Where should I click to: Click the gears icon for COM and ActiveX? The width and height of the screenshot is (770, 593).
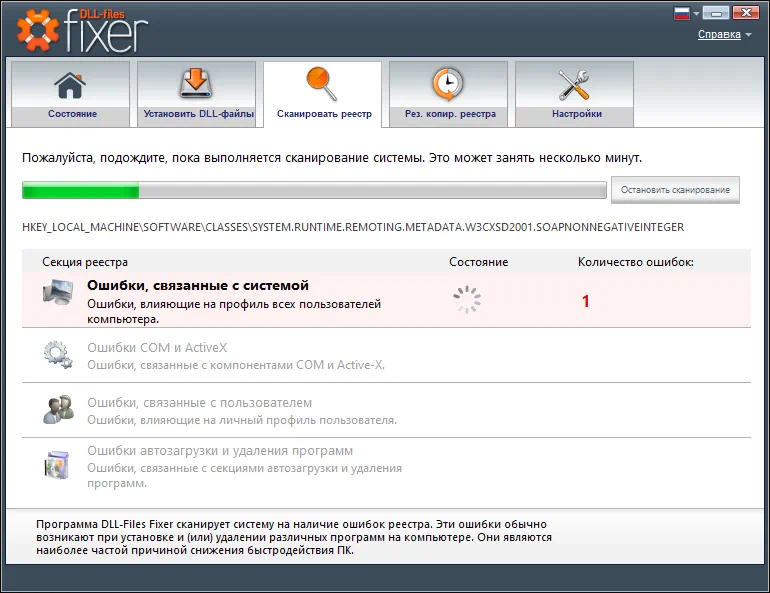[58, 354]
